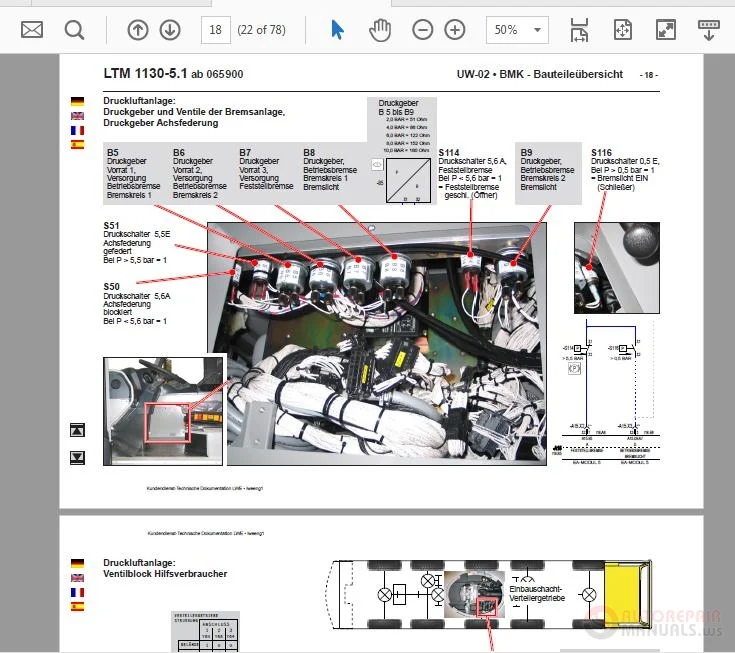Click the 'B9' Druckgeber label

click(526, 152)
